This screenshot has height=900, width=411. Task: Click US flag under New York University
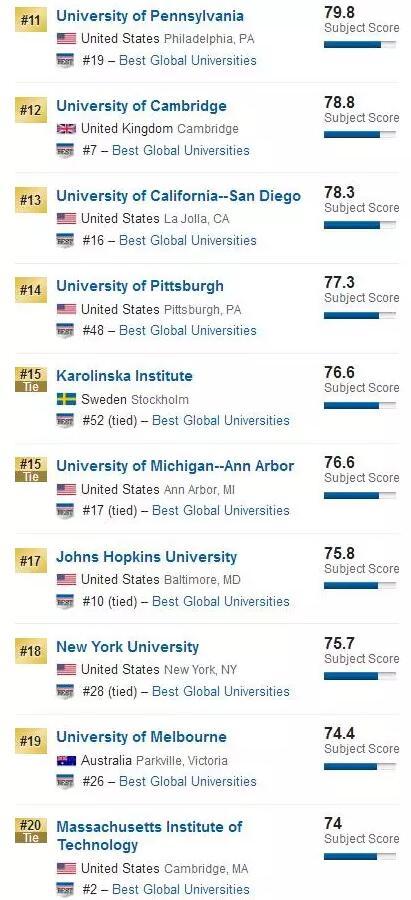(67, 669)
